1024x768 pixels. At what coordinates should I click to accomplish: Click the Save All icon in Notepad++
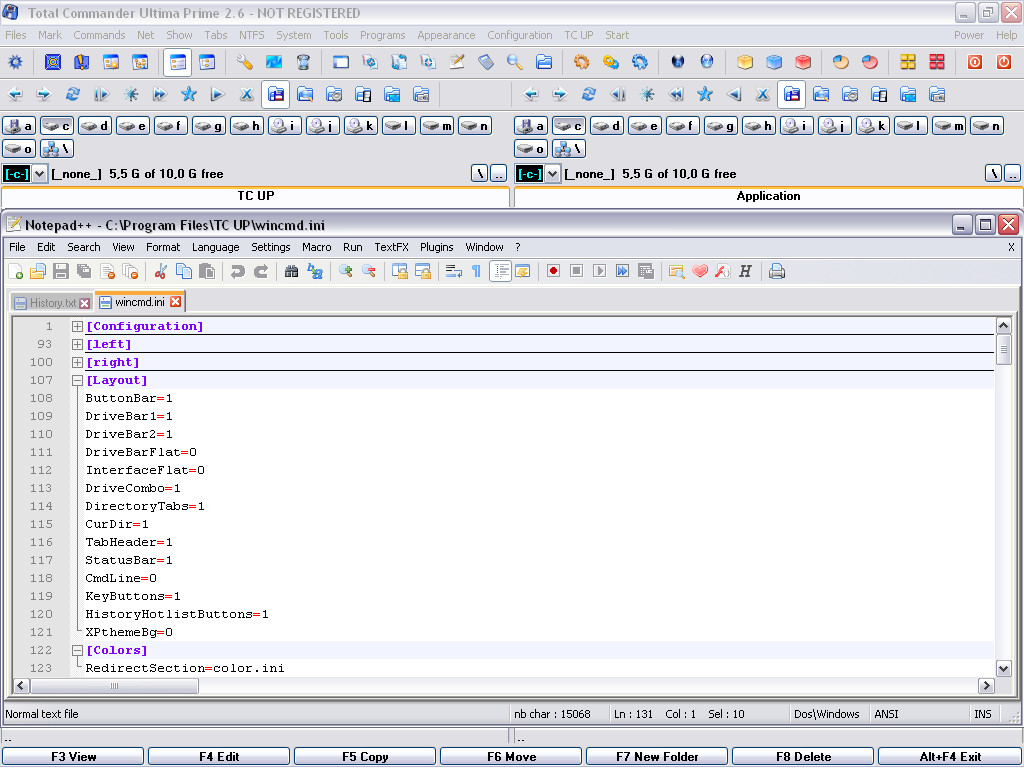pyautogui.click(x=84, y=271)
